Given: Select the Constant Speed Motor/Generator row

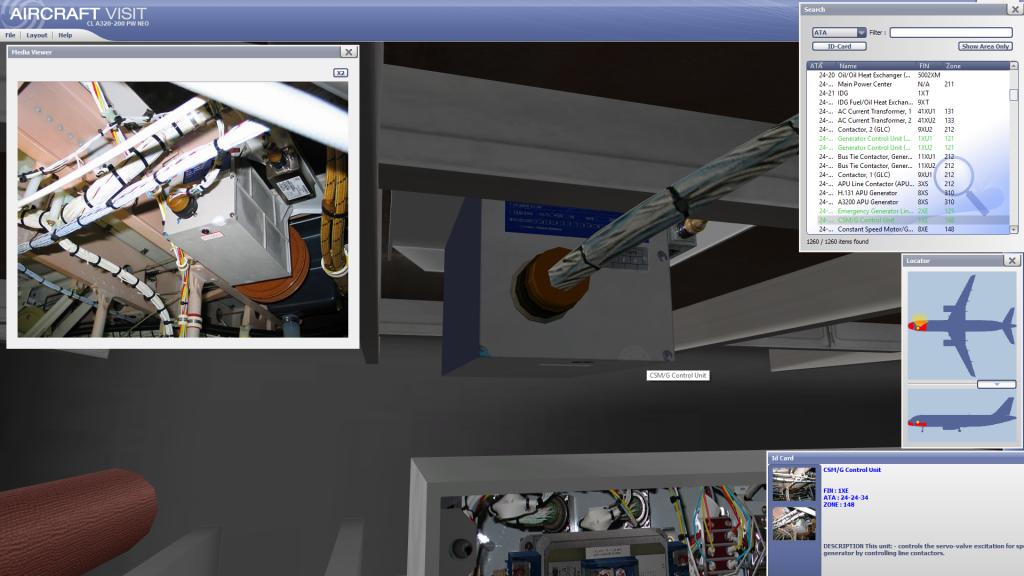Looking at the screenshot, I should pyautogui.click(x=908, y=229).
